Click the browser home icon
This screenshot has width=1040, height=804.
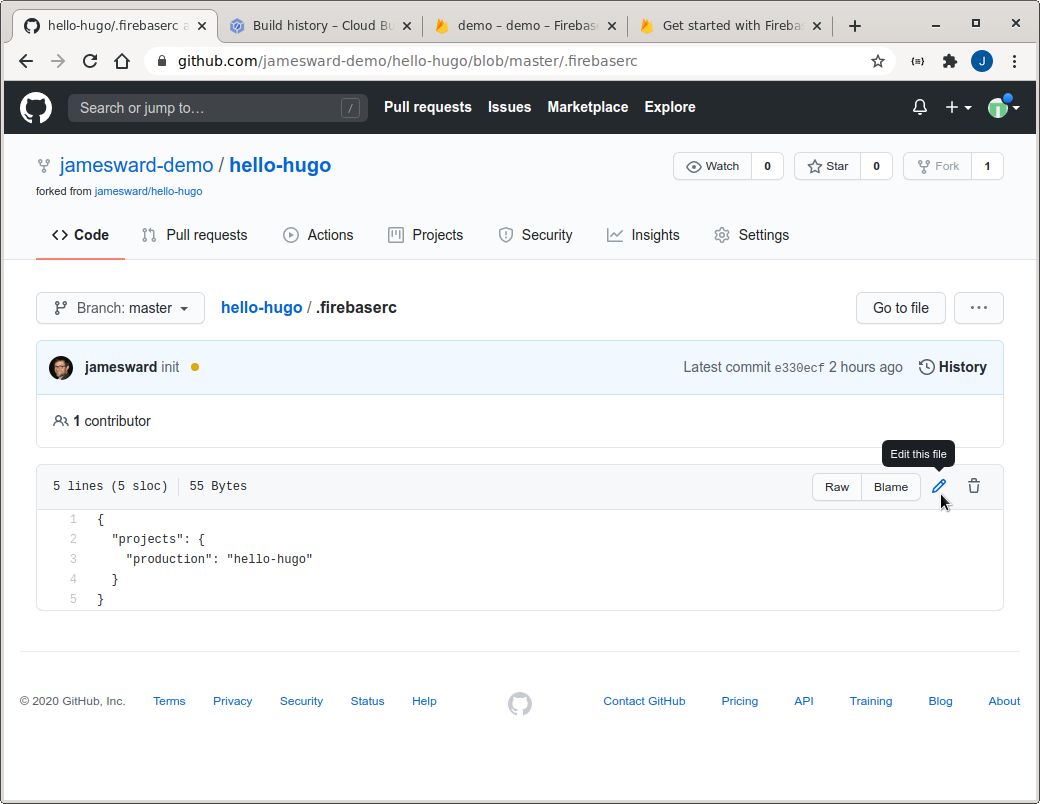tap(122, 61)
